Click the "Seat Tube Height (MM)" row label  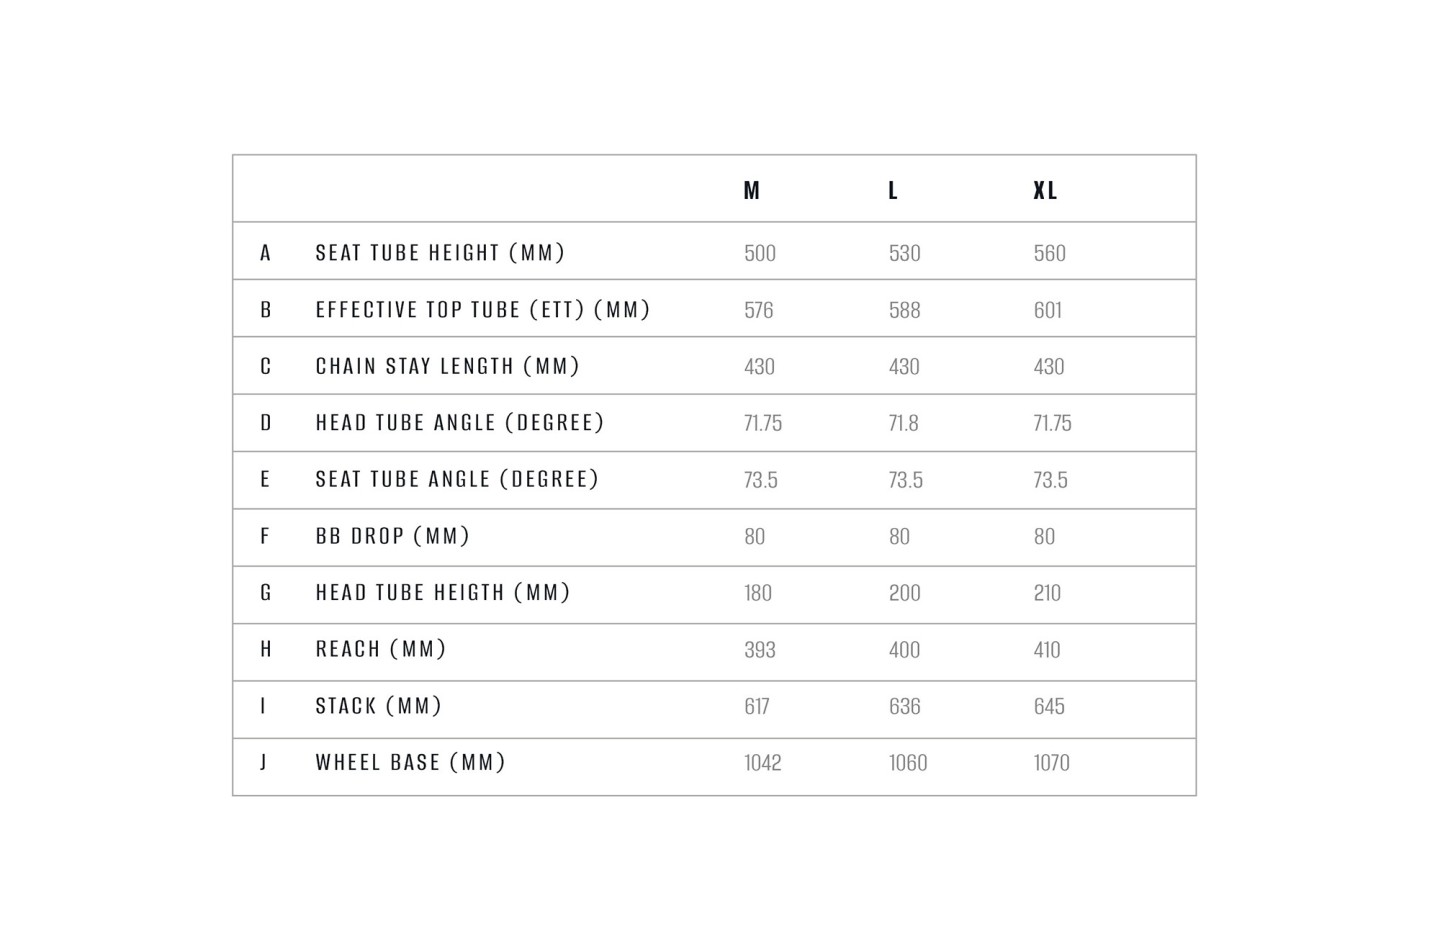coord(440,253)
